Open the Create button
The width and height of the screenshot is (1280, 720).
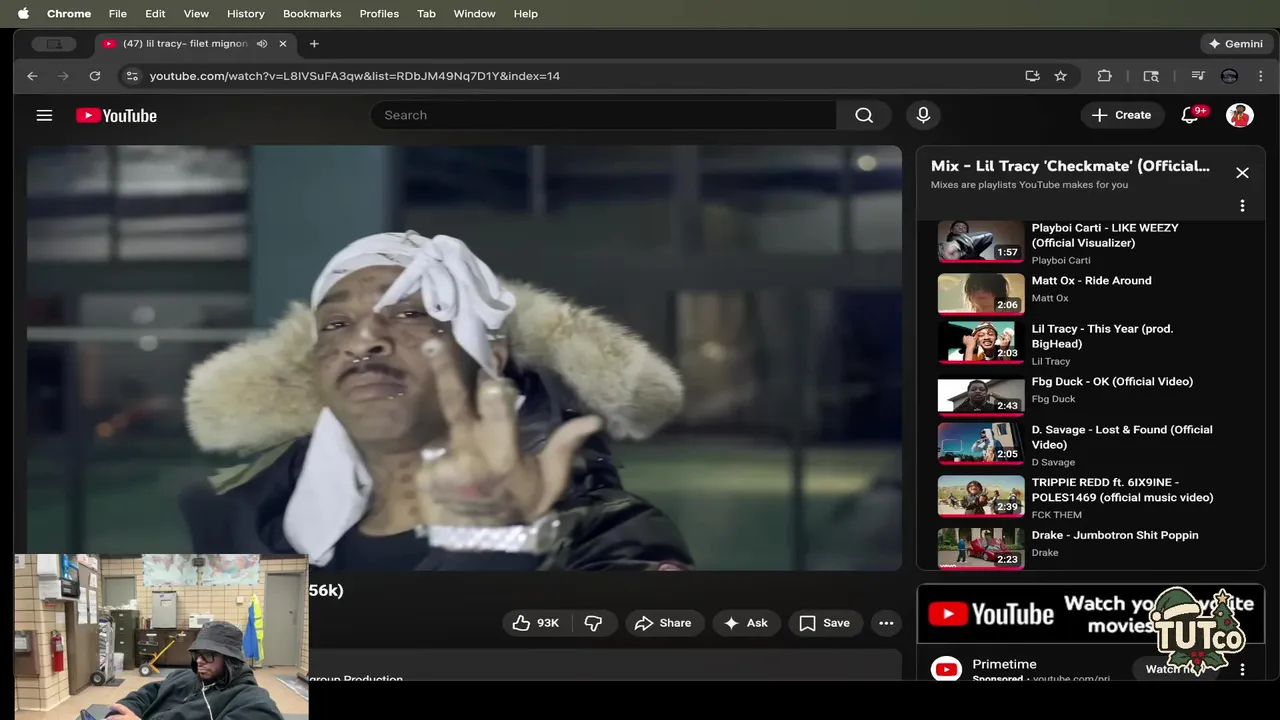[x=1122, y=115]
